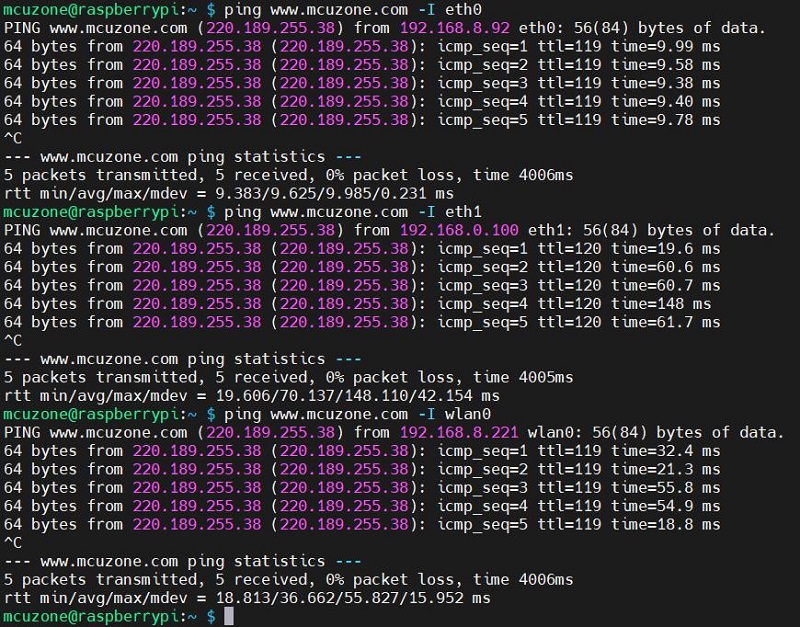Click the 'ping www.mcuzone.com -I eth0' command
The width and height of the screenshot is (800, 627).
tap(353, 10)
